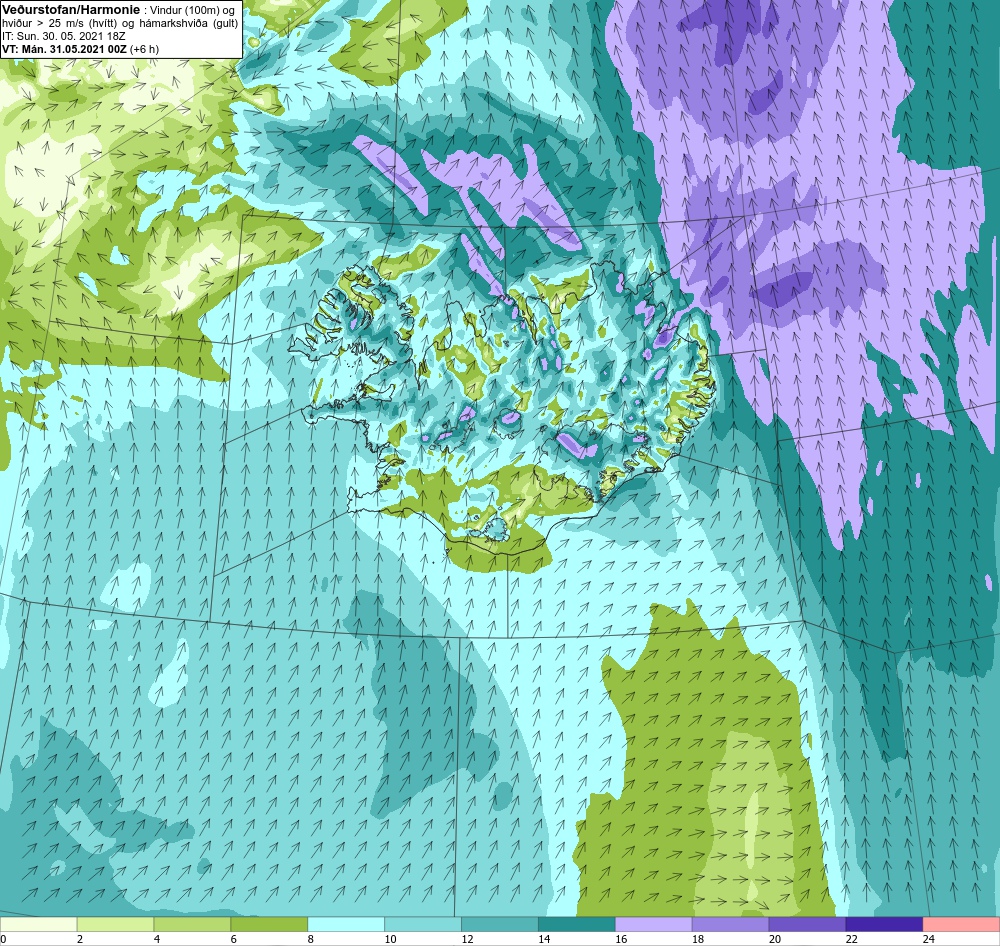Screen dimensions: 1000x946
Task: Click the light green 2–4 m/s legend swatch
Action: [x=115, y=924]
